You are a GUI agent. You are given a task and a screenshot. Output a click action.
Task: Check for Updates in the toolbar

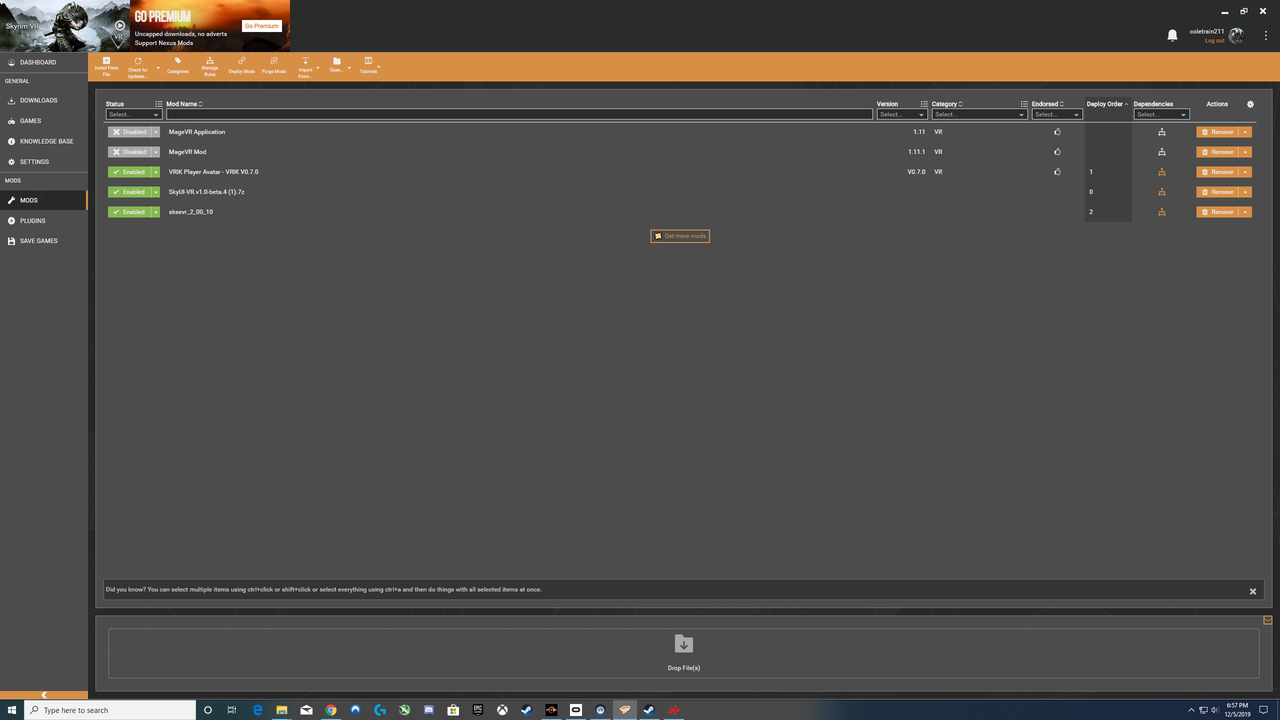[137, 66]
